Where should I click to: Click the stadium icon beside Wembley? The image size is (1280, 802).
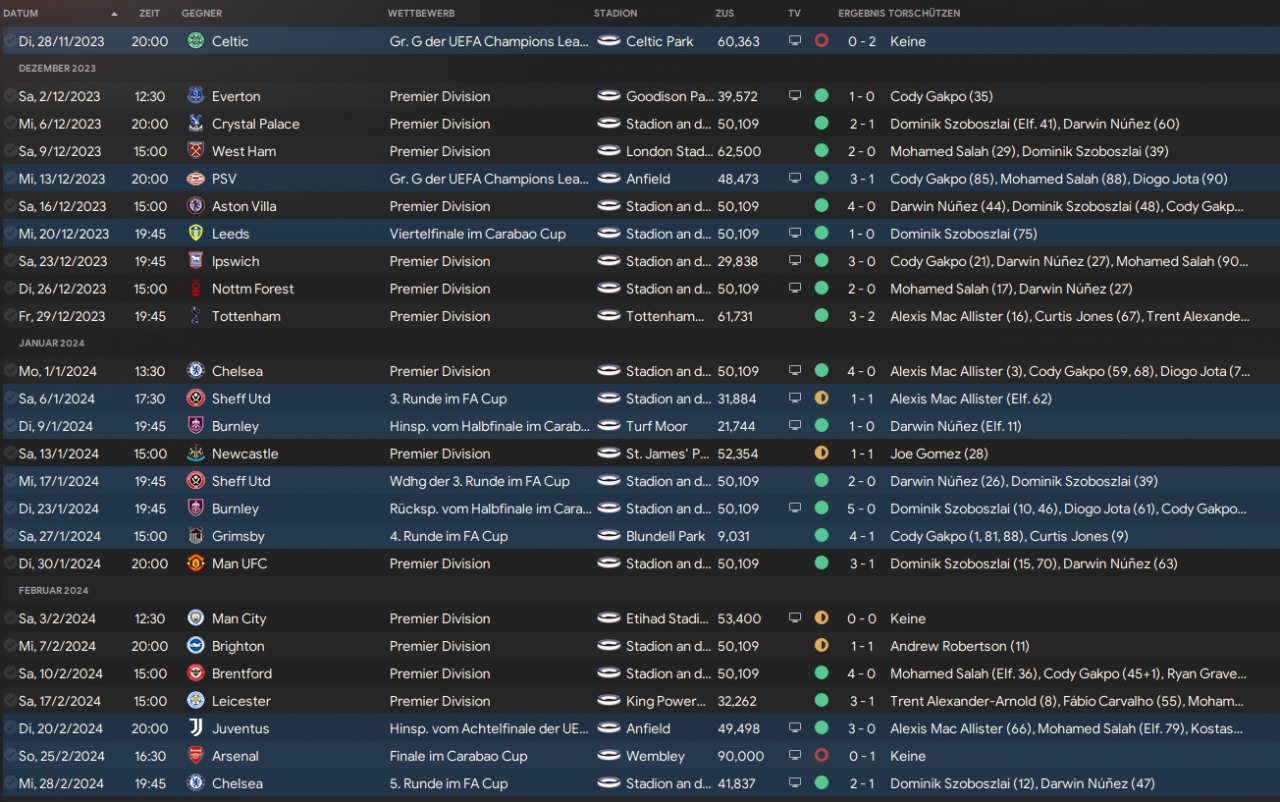coord(609,756)
